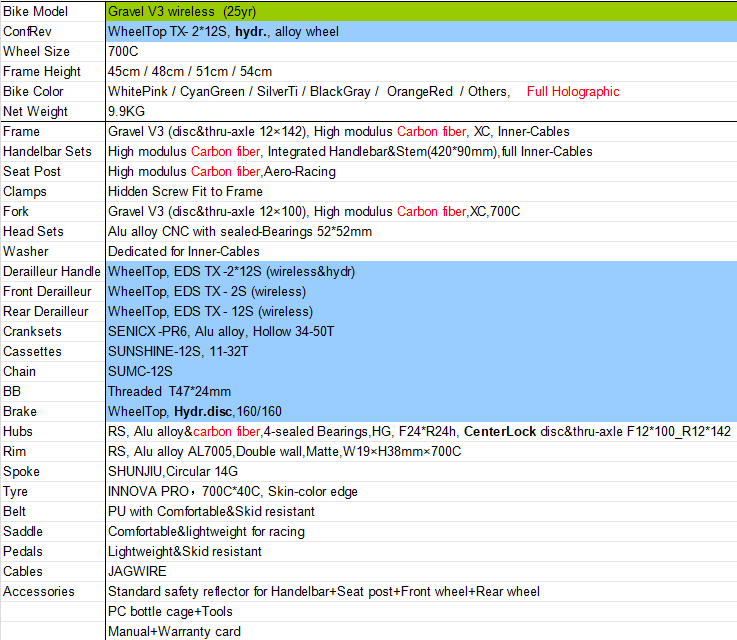This screenshot has width=737, height=640.
Task: Select 'WheelTop, EDS TX - 2S (wireless)' cell
Action: [x=421, y=291]
